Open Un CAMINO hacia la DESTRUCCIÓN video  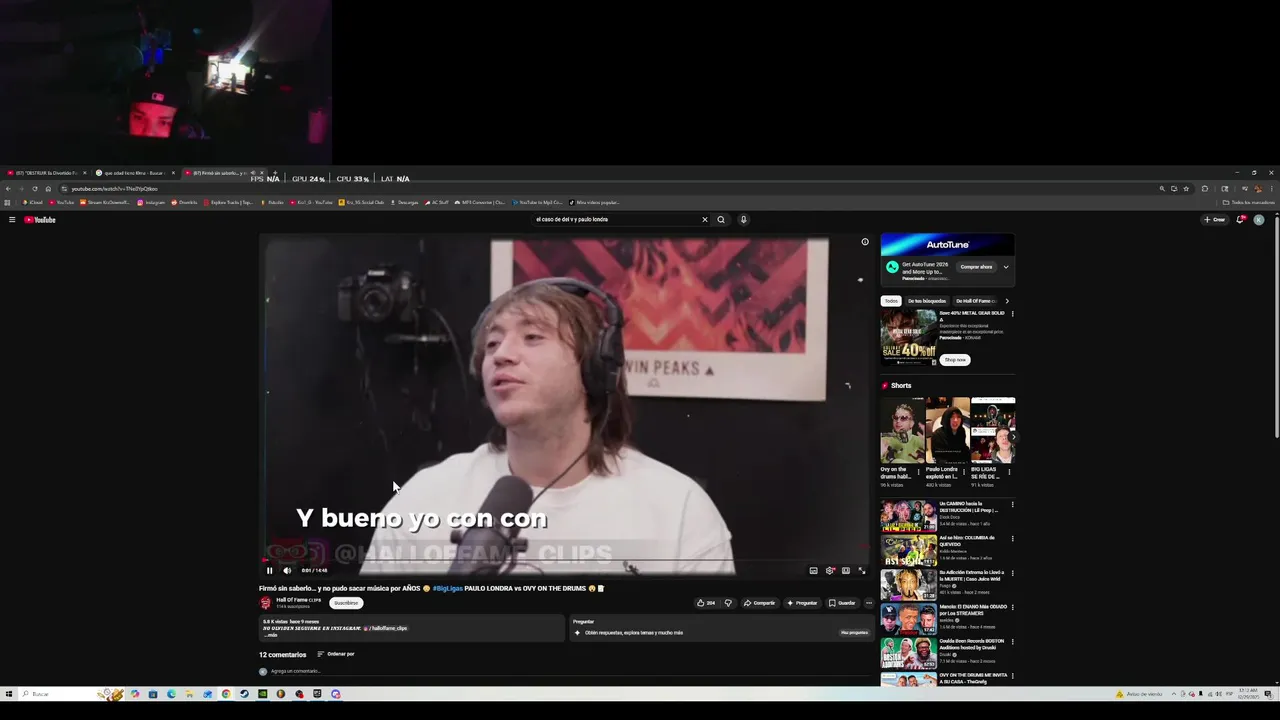click(908, 515)
